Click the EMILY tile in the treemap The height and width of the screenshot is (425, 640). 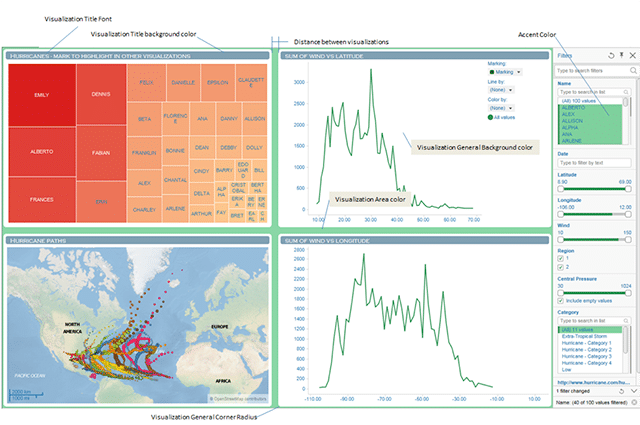click(x=42, y=94)
